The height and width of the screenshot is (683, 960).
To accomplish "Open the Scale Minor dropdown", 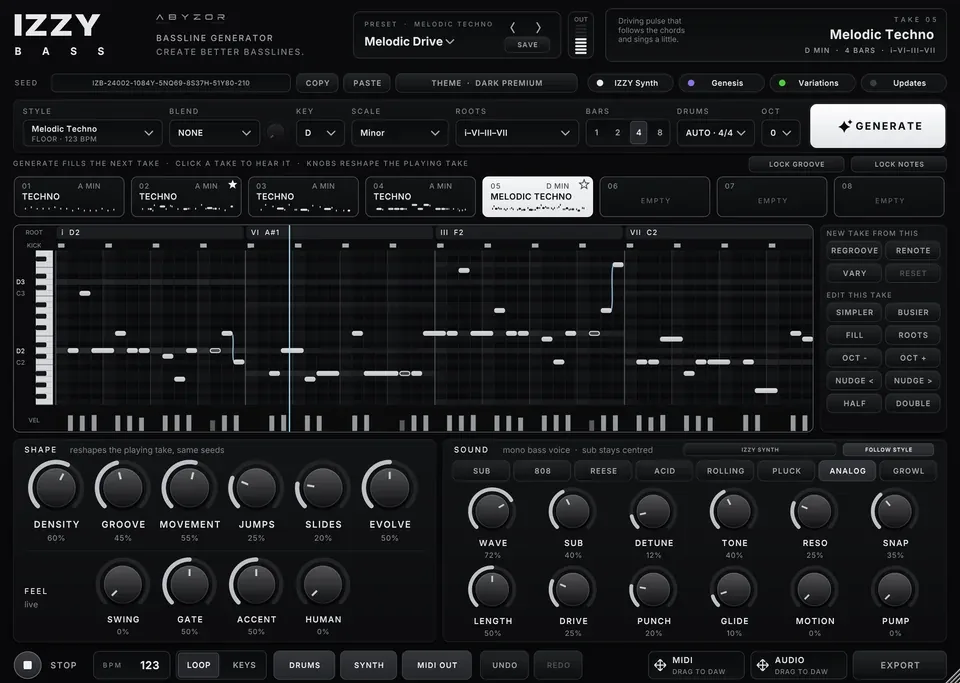I will (400, 133).
